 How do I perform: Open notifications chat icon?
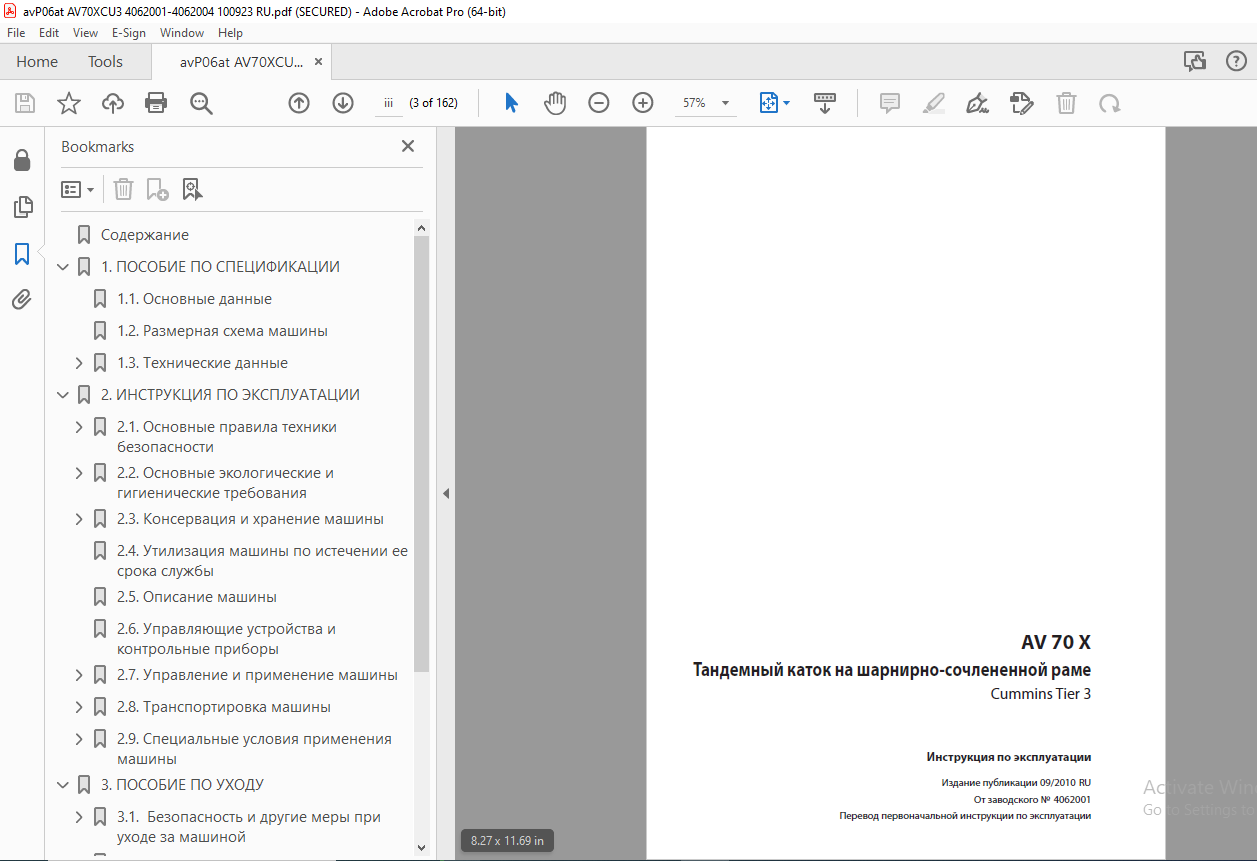1195,62
